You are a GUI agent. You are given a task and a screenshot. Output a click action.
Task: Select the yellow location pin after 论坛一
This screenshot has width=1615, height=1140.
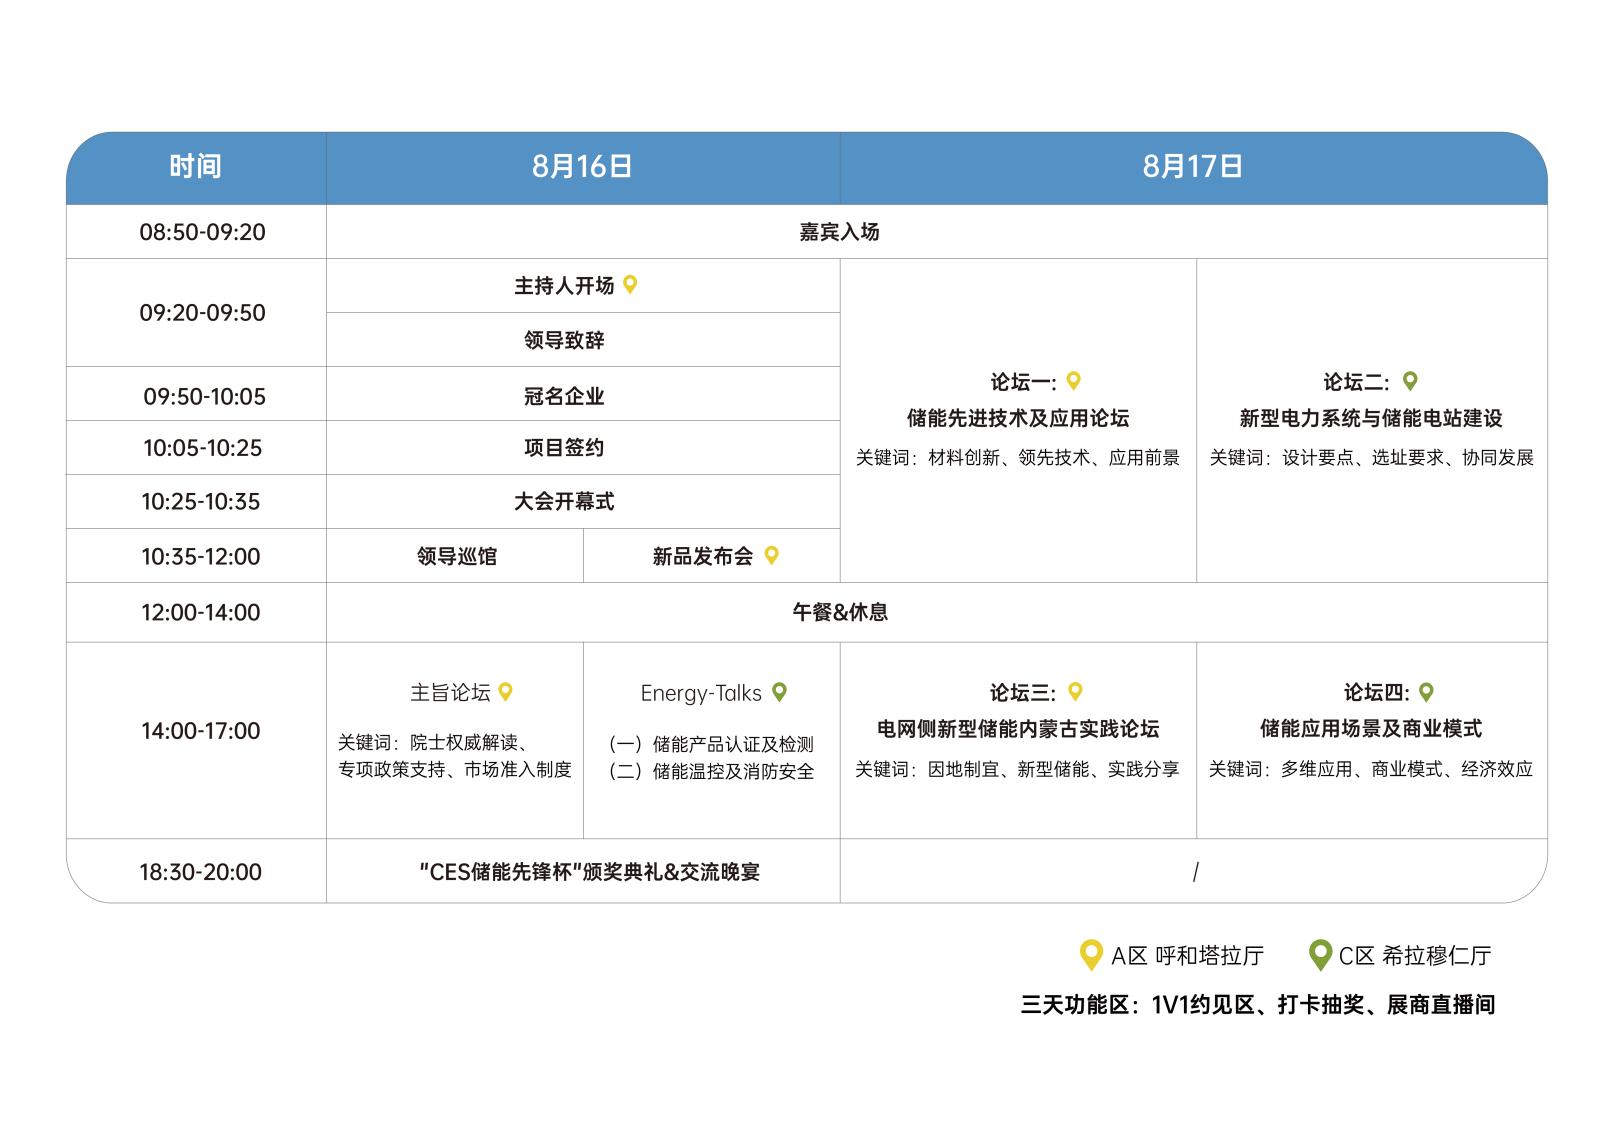(x=1073, y=381)
